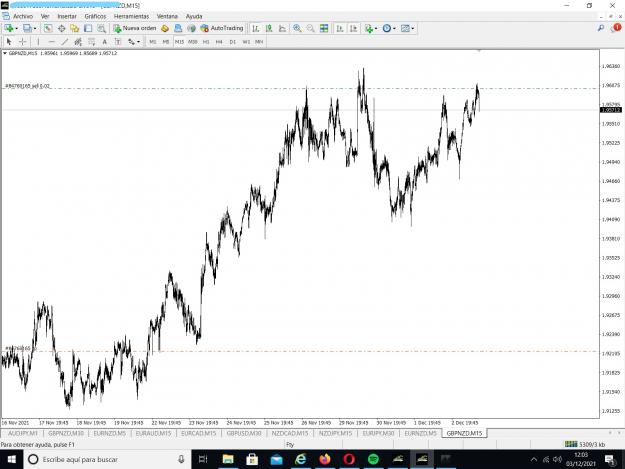
Task: Switch to the GBPUSD,M30 chart tab
Action: (x=244, y=433)
